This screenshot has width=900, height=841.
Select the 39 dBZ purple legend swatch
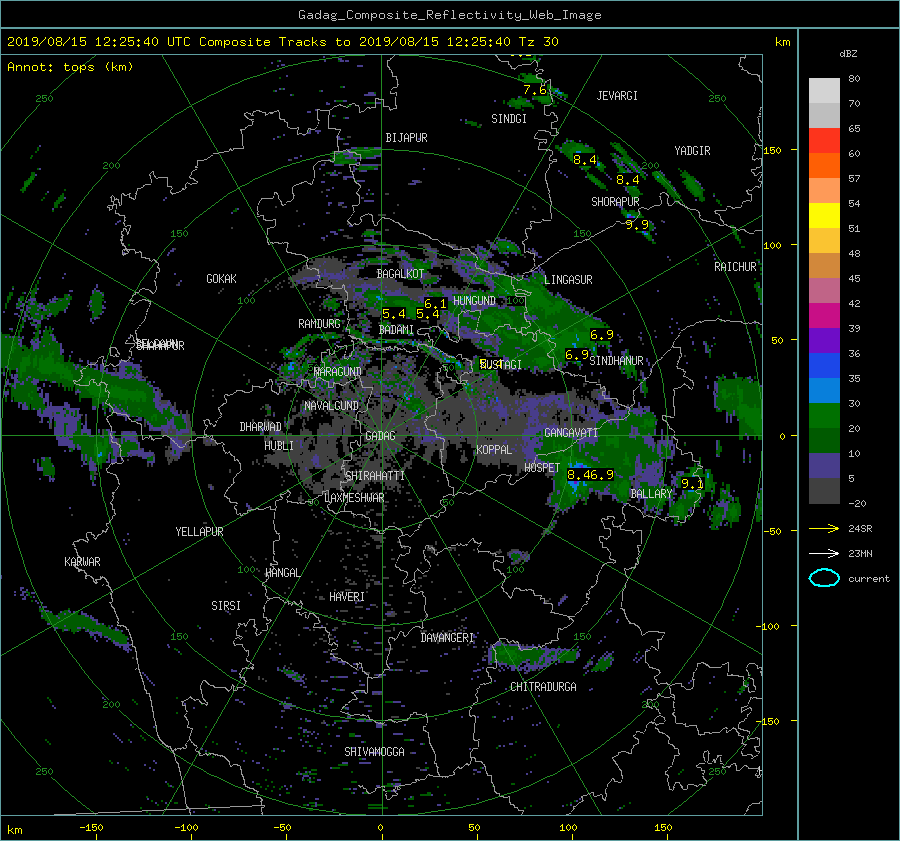pos(824,341)
